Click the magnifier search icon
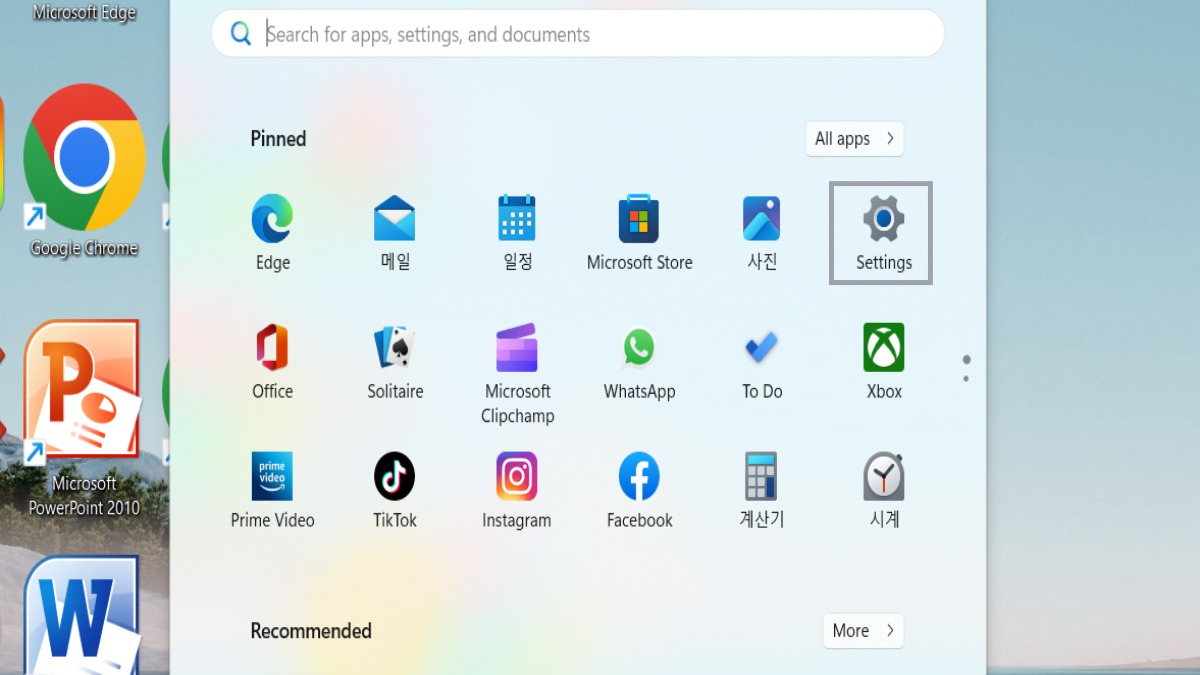The image size is (1200, 675). click(x=241, y=34)
